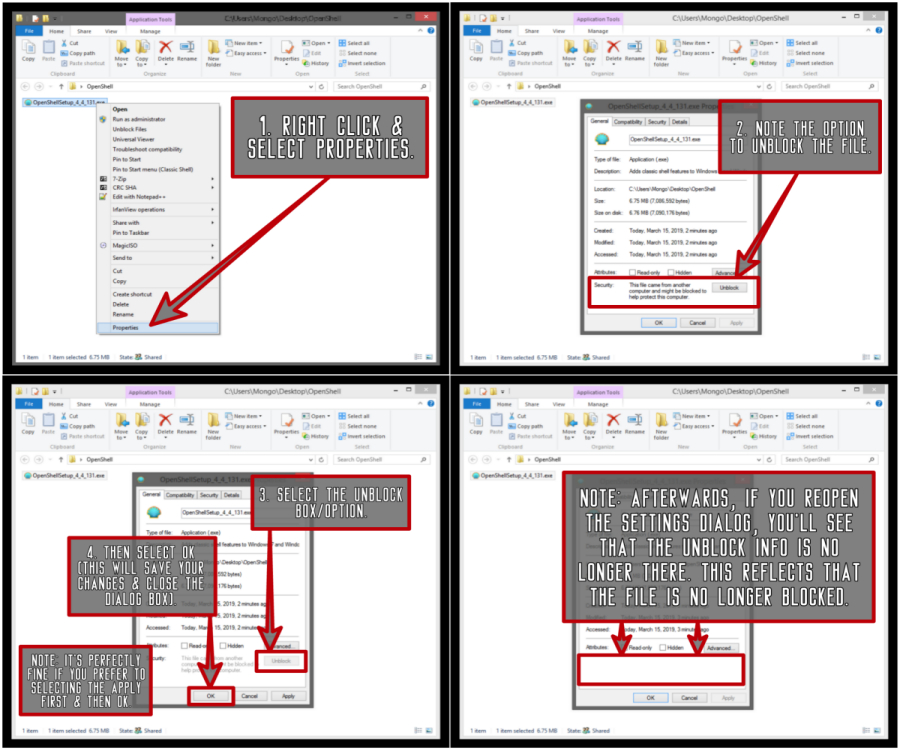Click the Rename icon on the ribbon

186,48
